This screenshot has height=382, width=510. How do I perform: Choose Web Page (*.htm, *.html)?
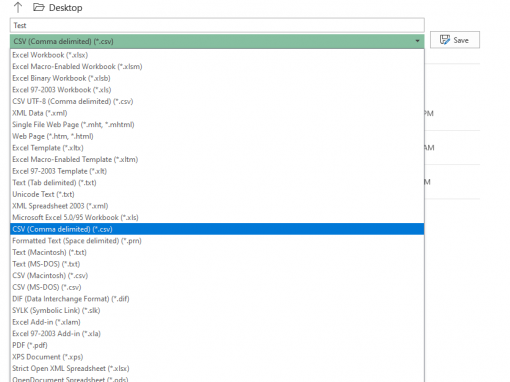[x=217, y=136]
